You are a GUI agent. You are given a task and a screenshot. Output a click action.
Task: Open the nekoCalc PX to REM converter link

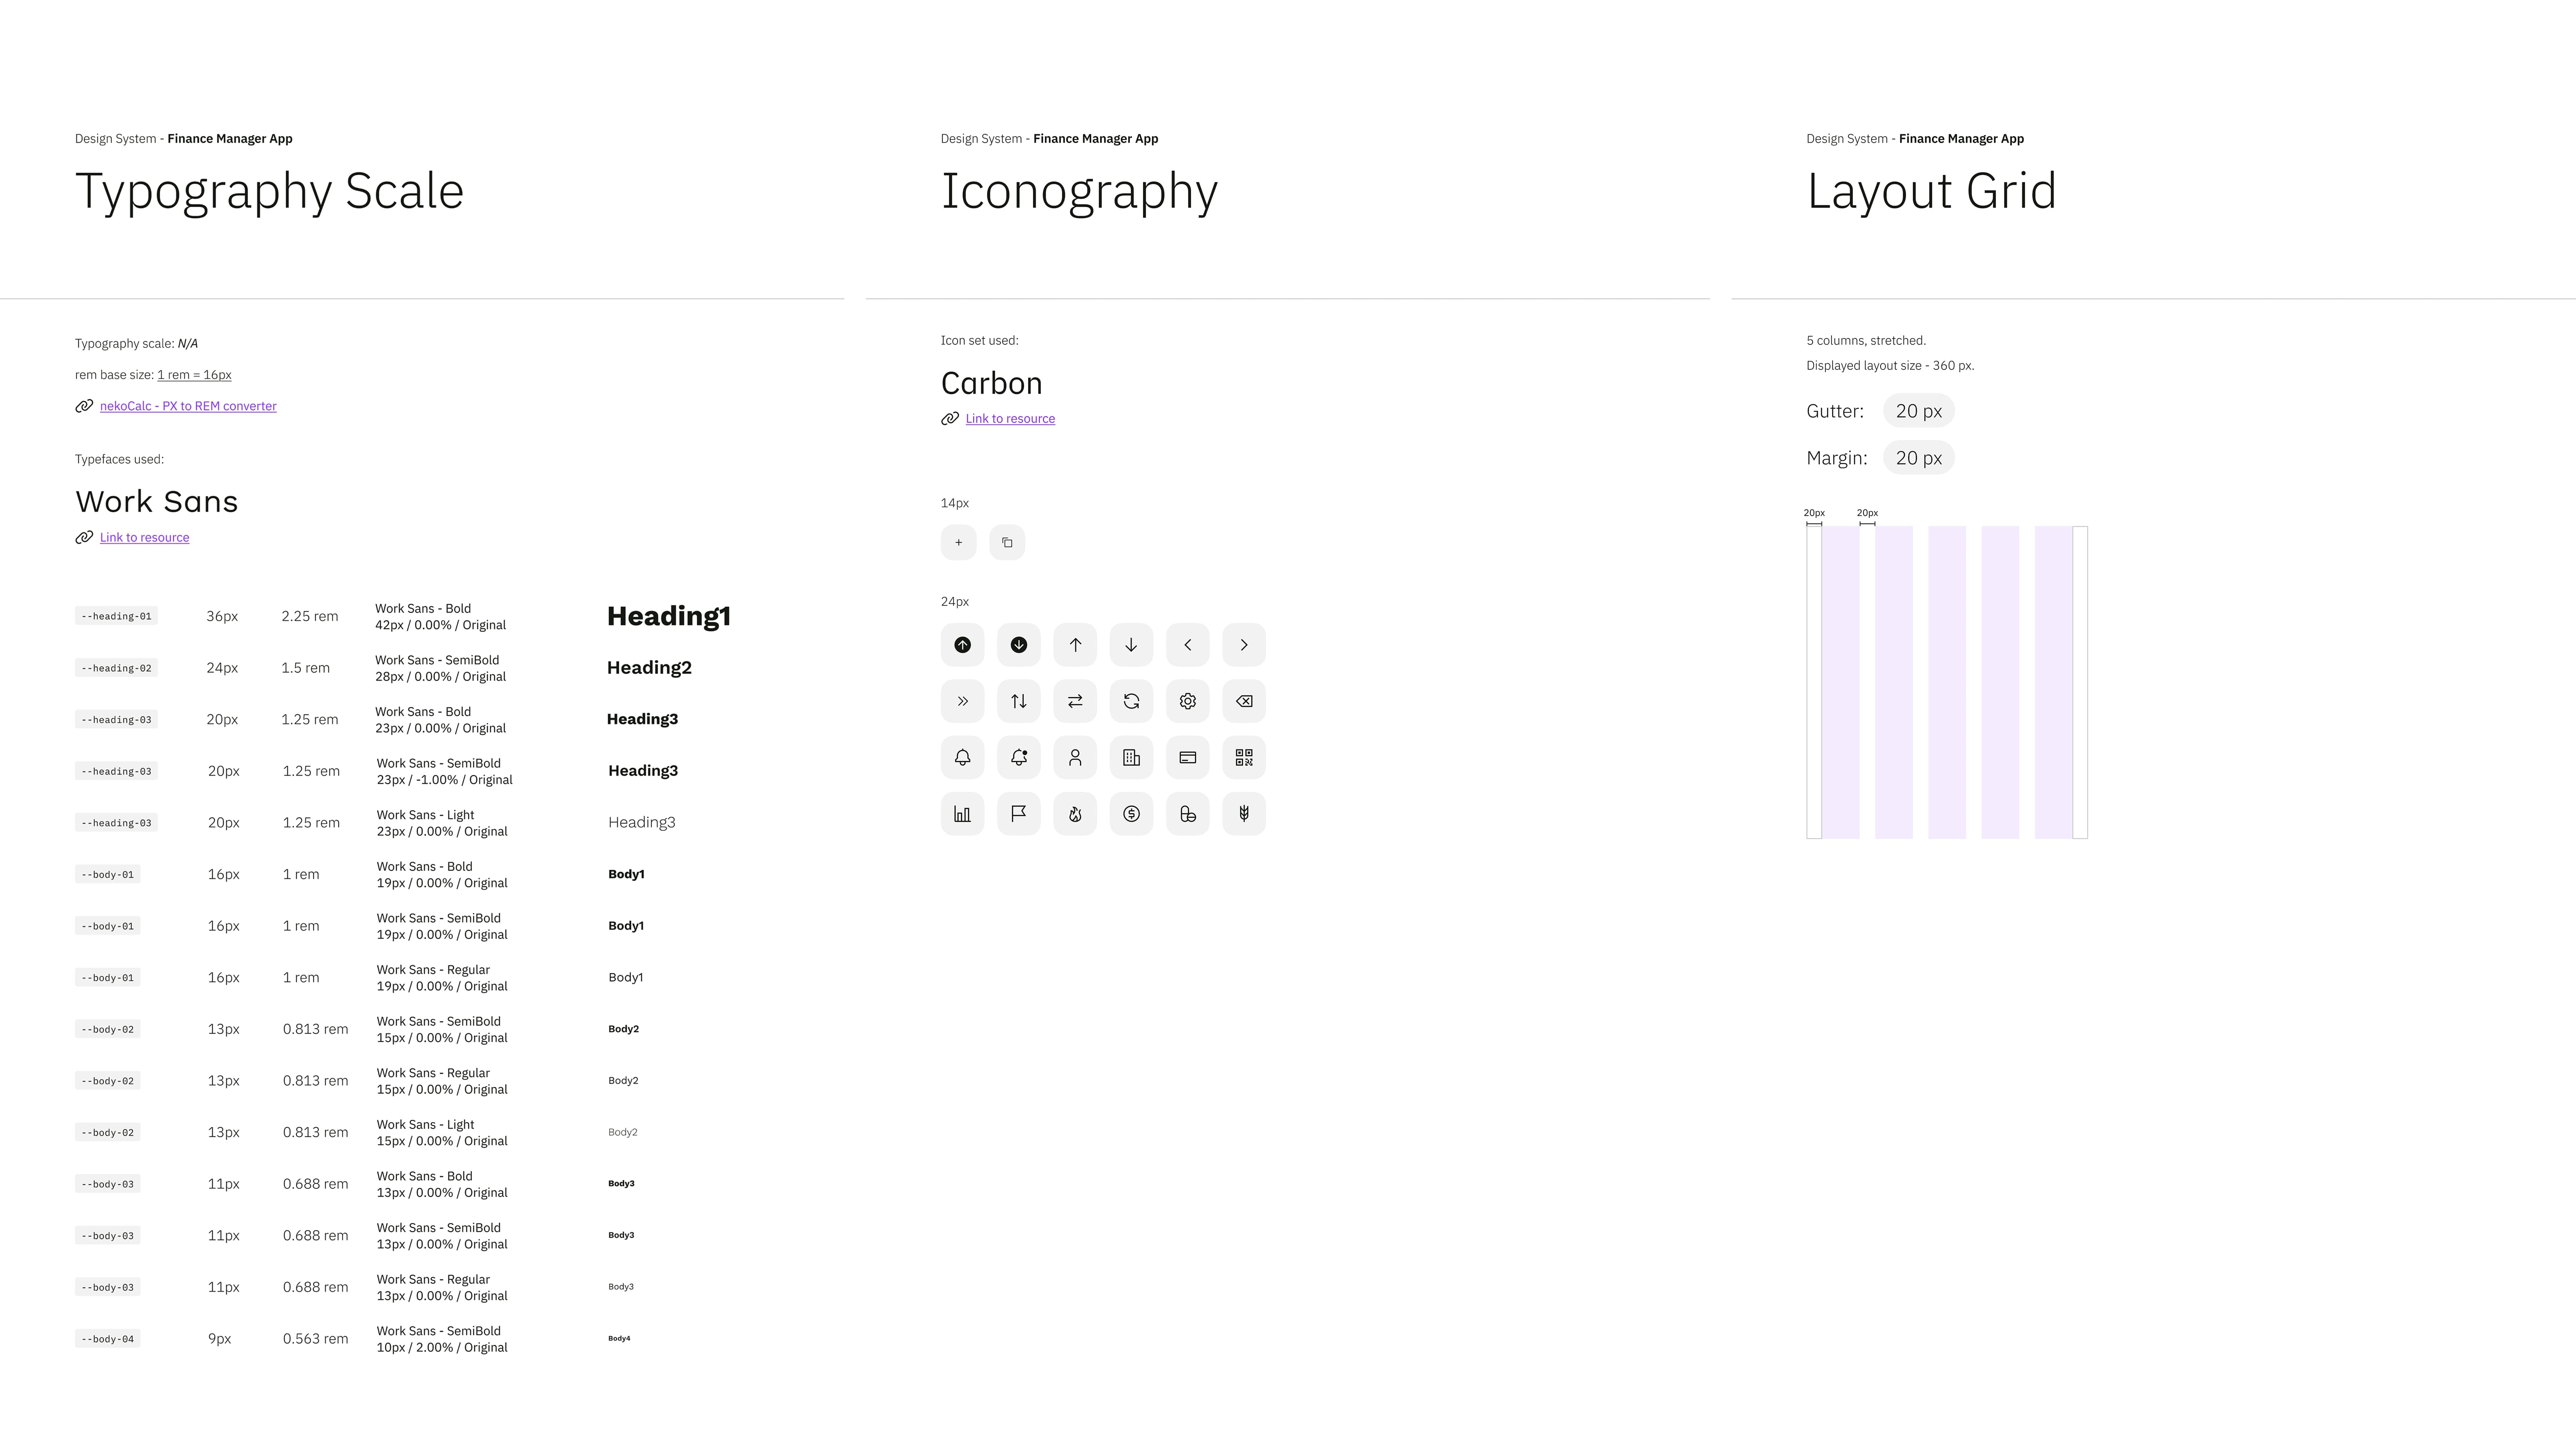[188, 406]
